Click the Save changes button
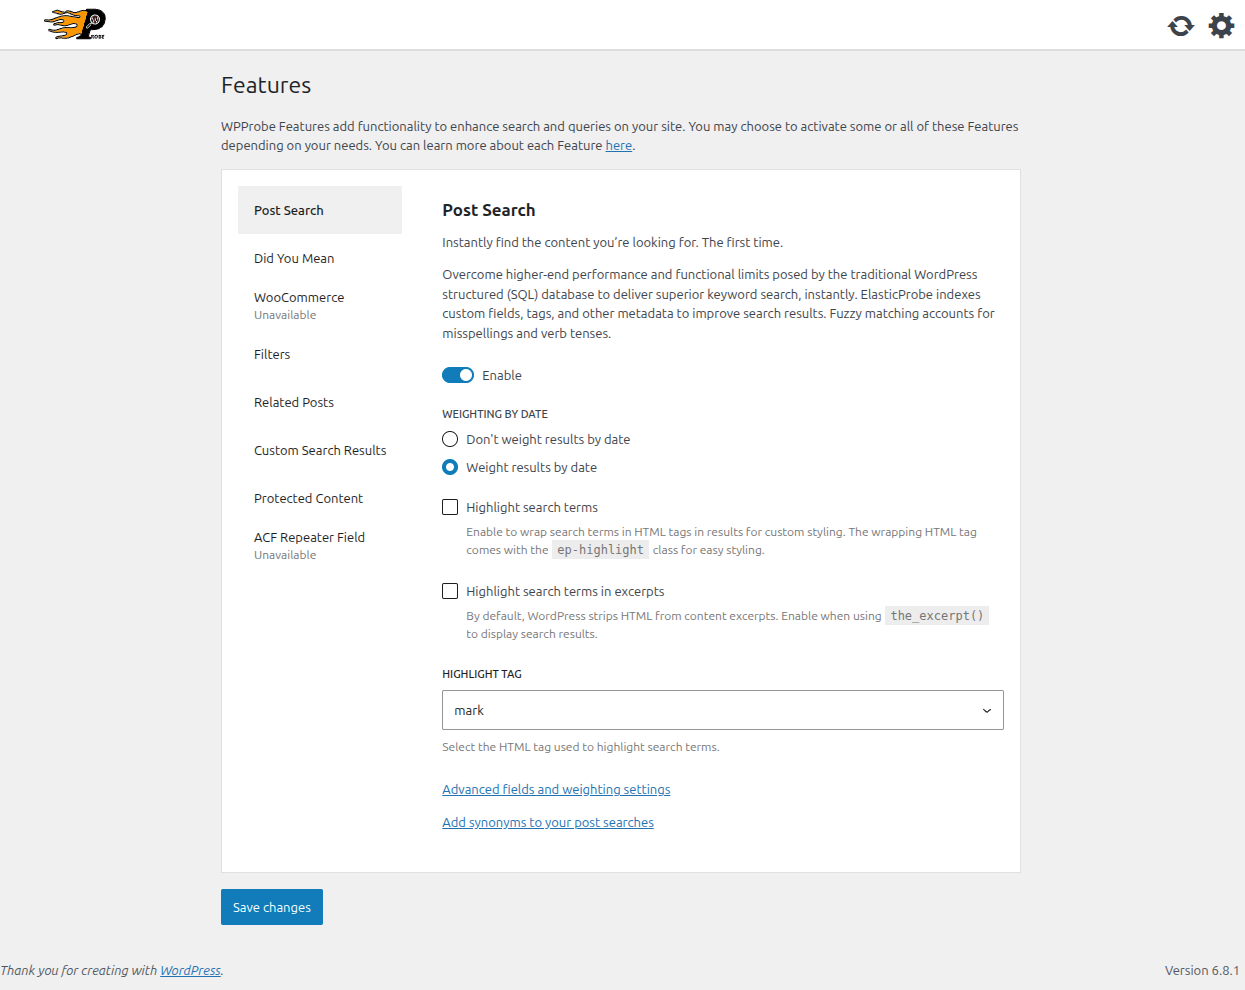This screenshot has width=1245, height=990. 272,907
